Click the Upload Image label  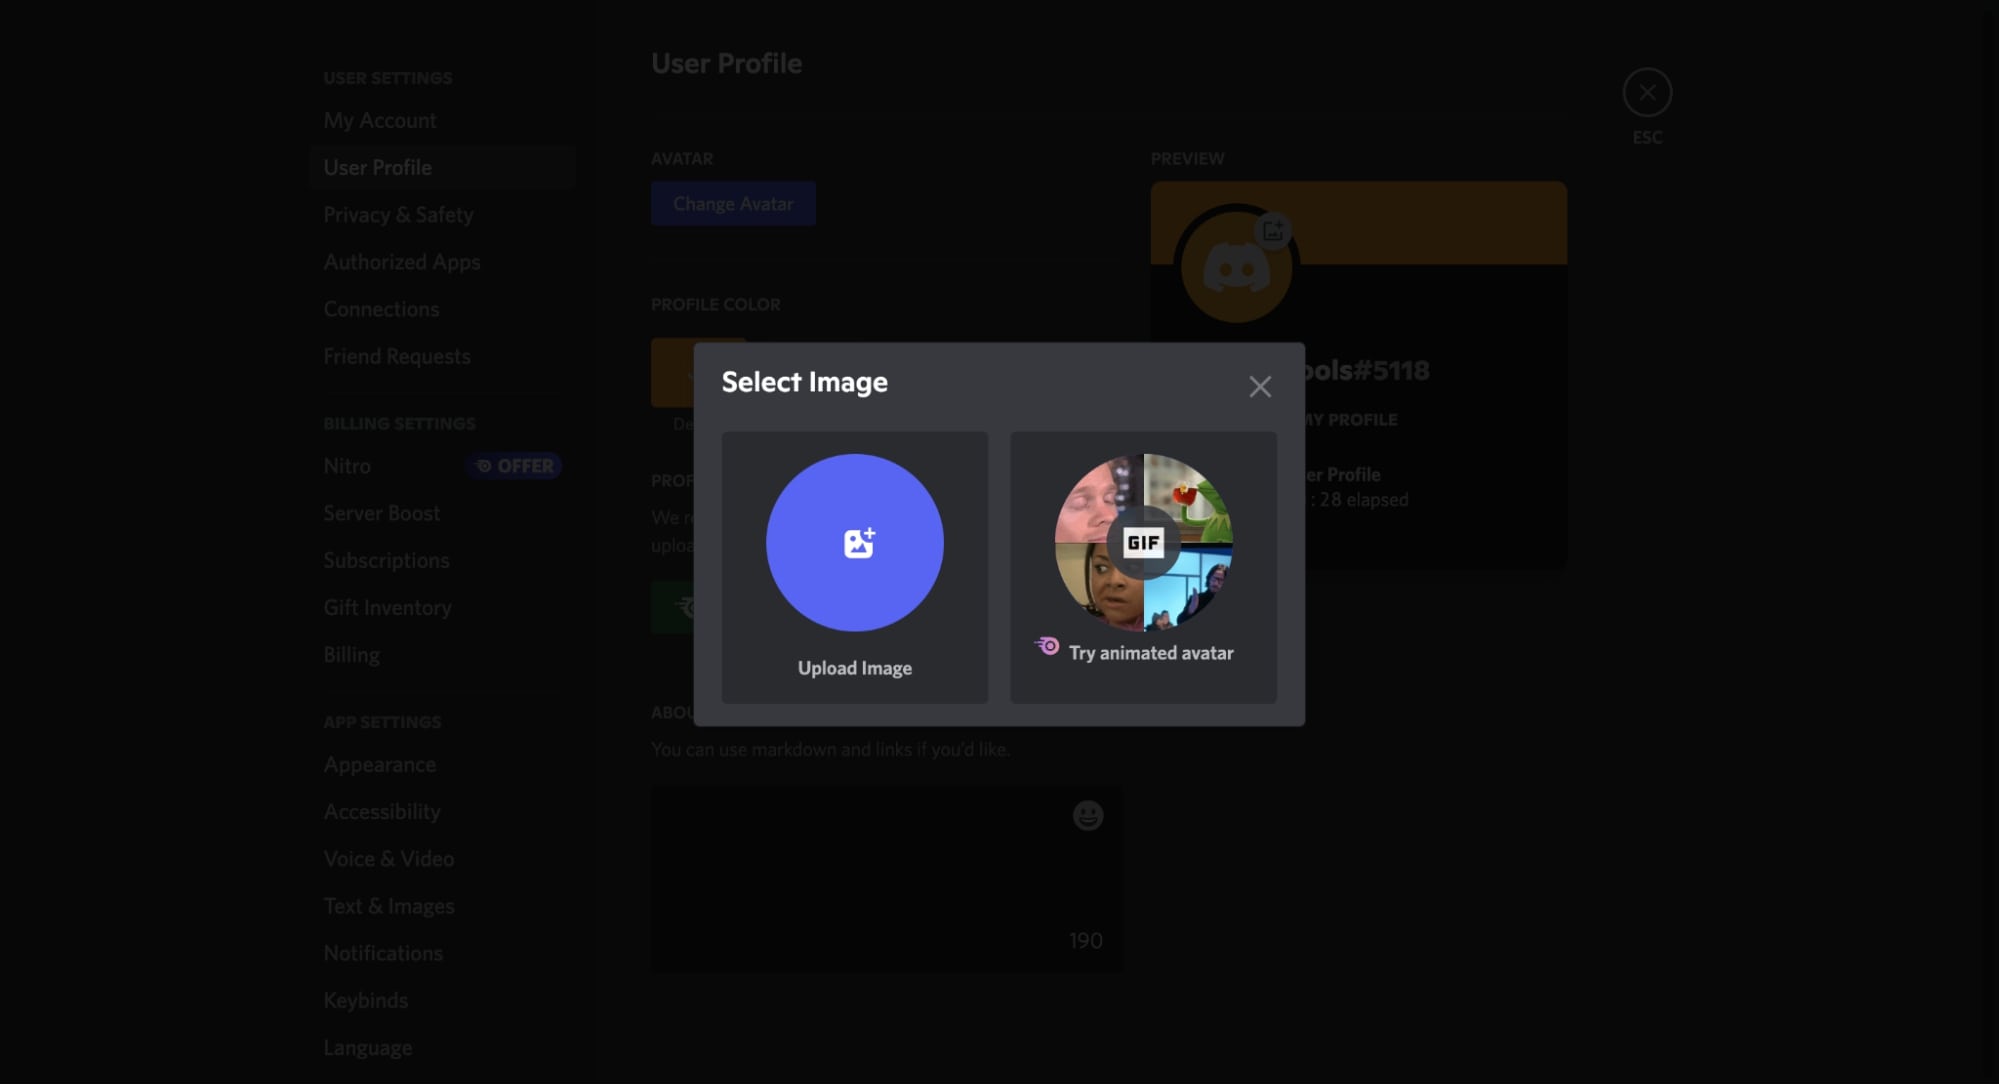(854, 668)
